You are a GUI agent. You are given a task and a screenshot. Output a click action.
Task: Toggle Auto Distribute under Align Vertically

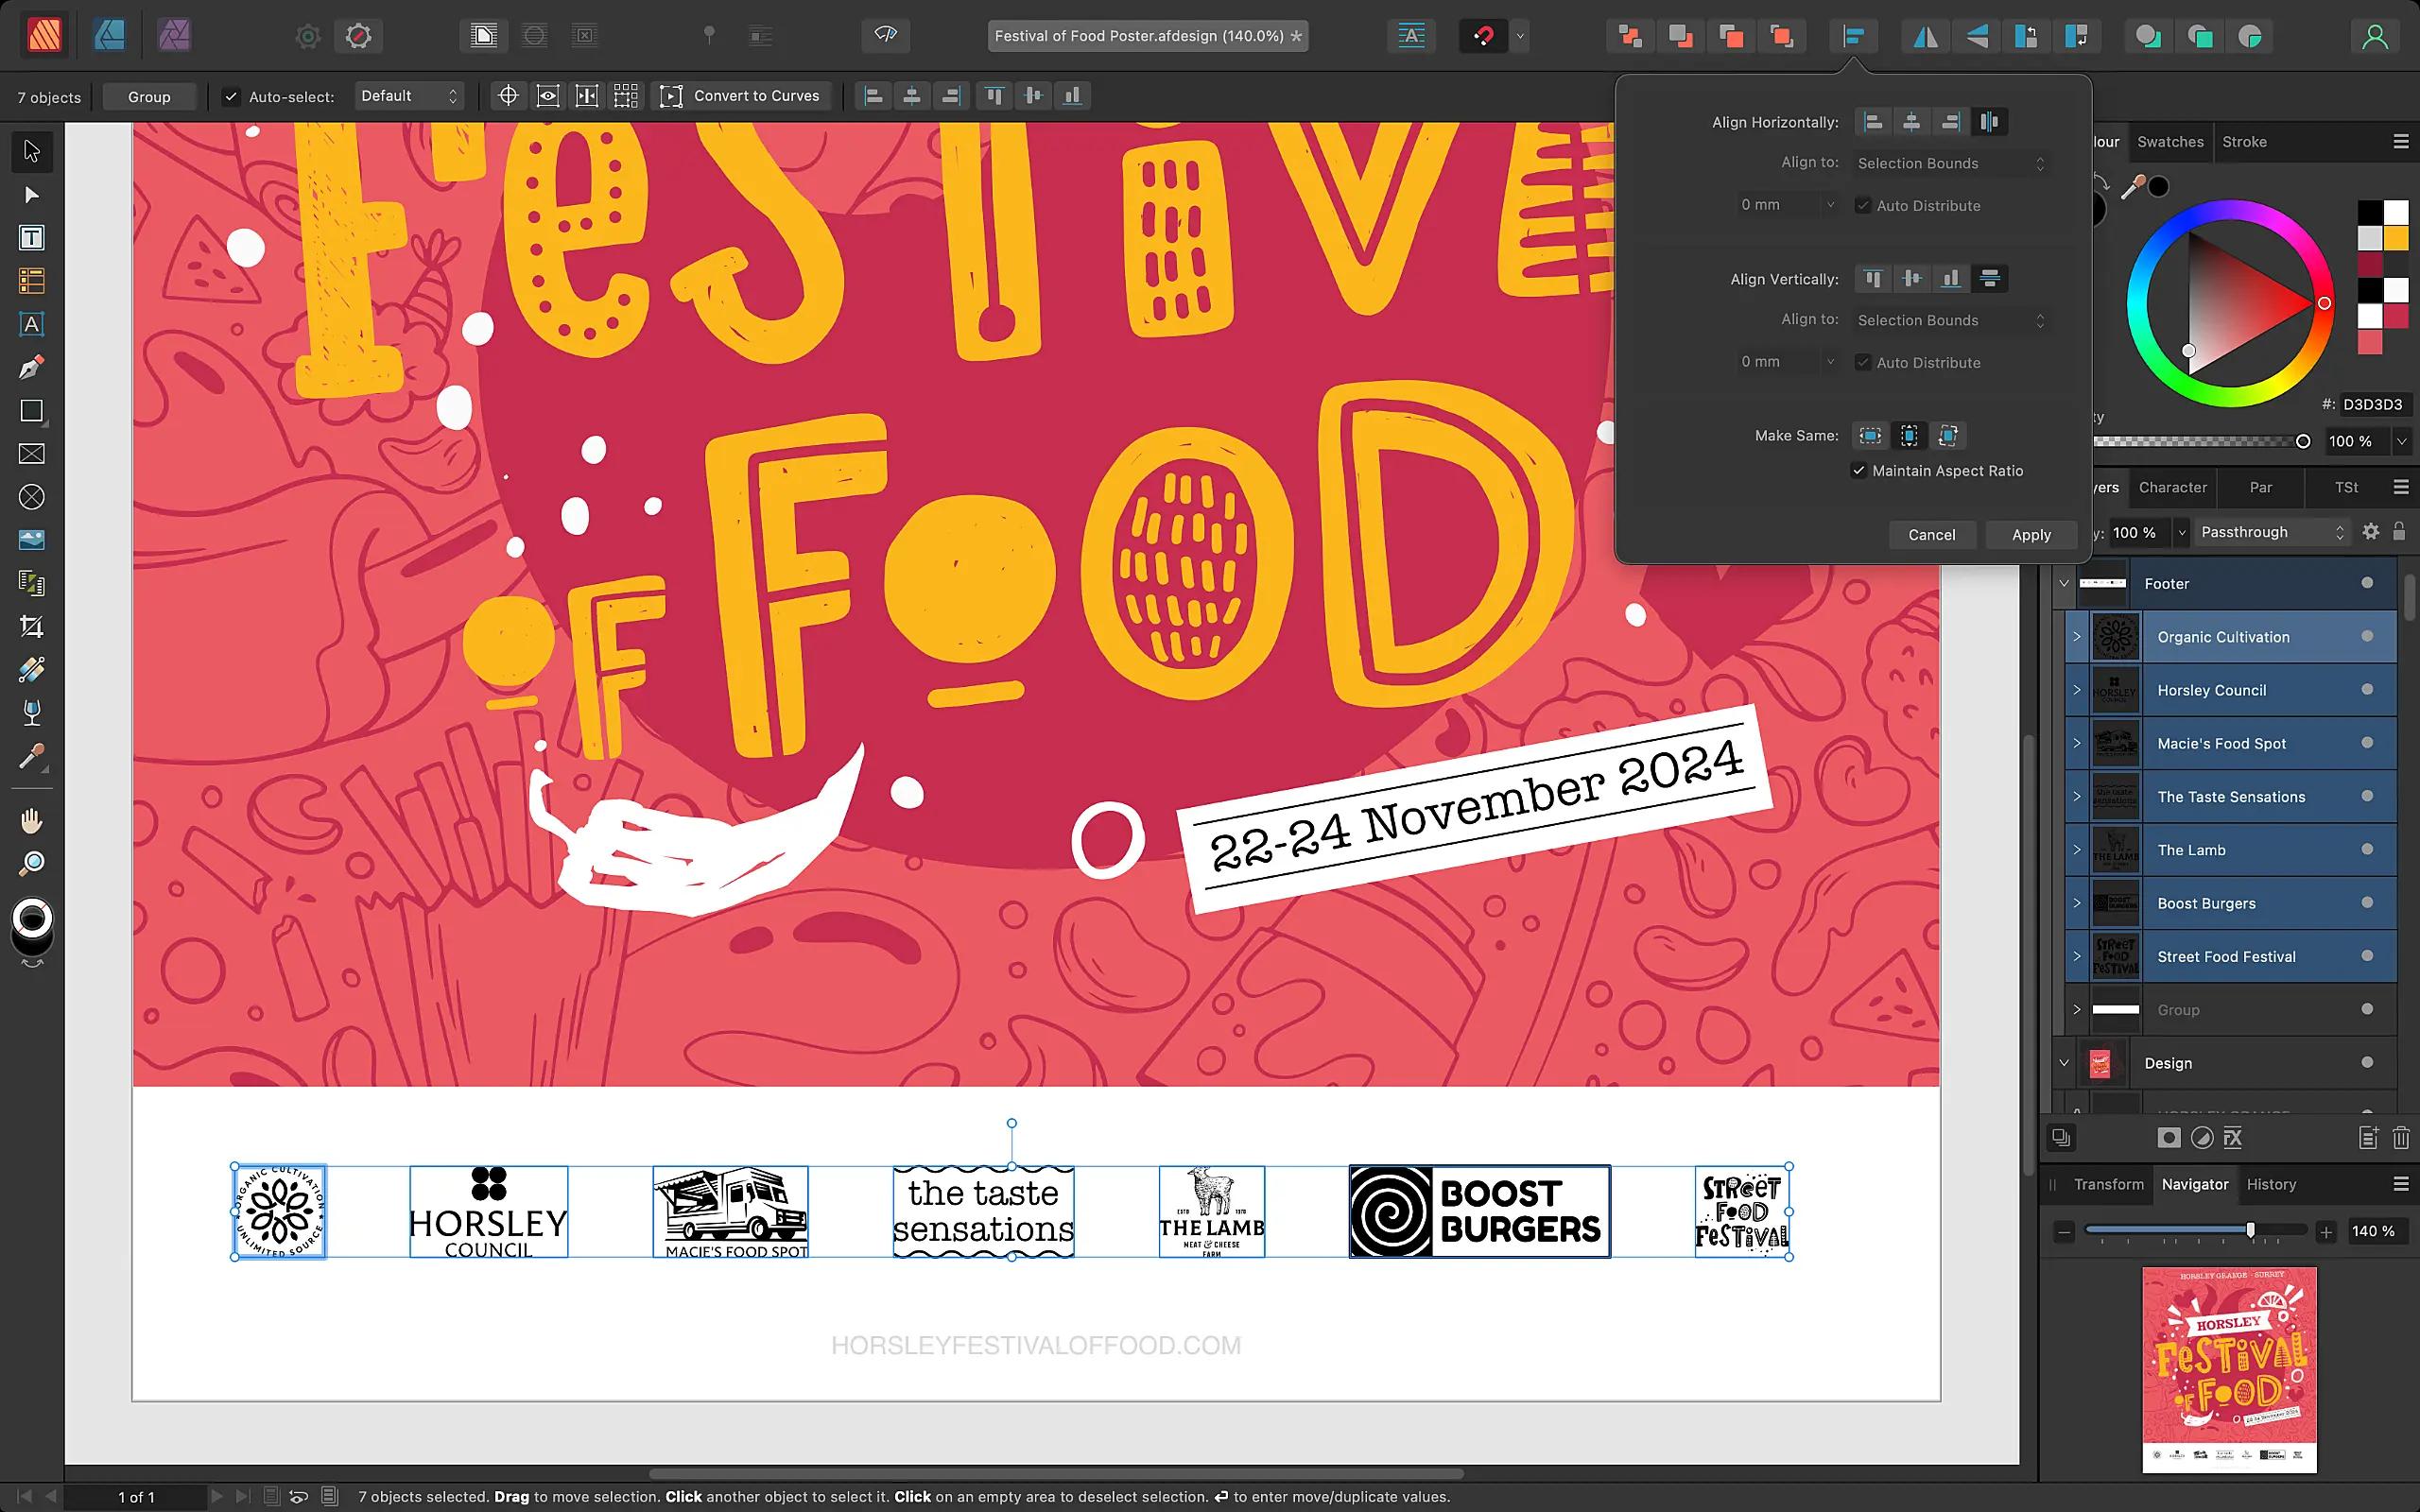tap(1862, 362)
